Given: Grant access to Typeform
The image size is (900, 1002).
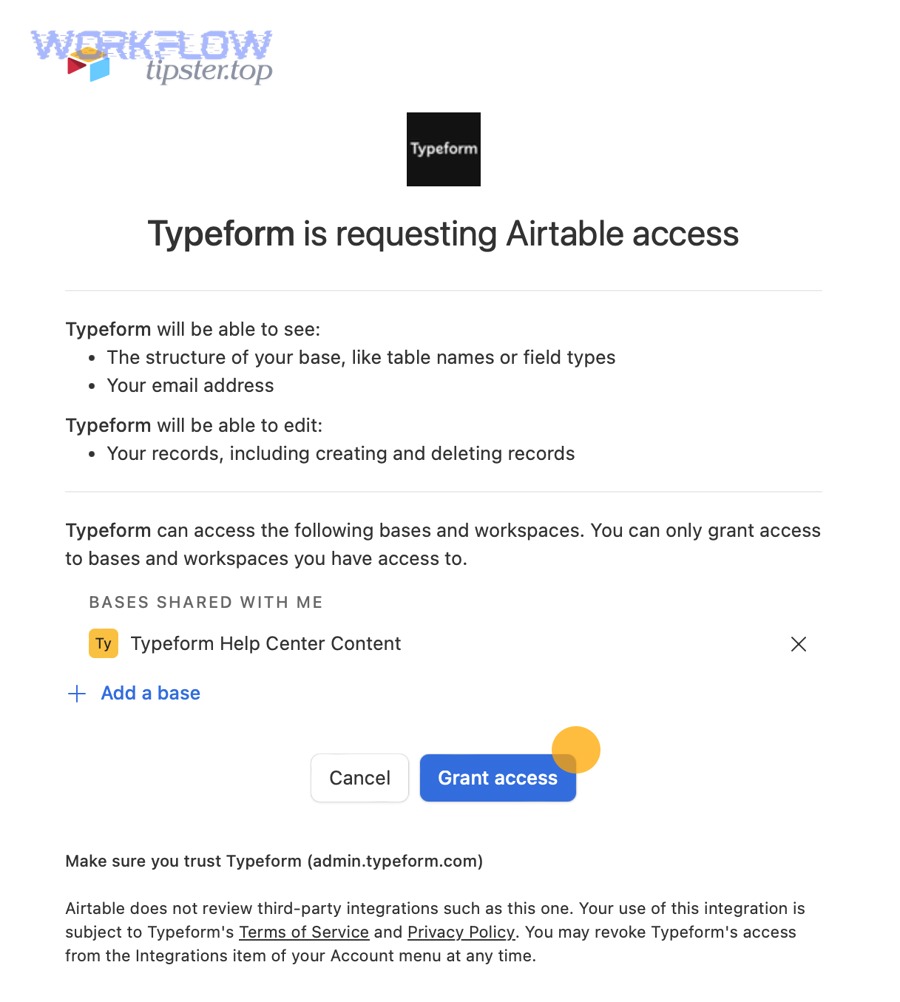Looking at the screenshot, I should click(498, 778).
